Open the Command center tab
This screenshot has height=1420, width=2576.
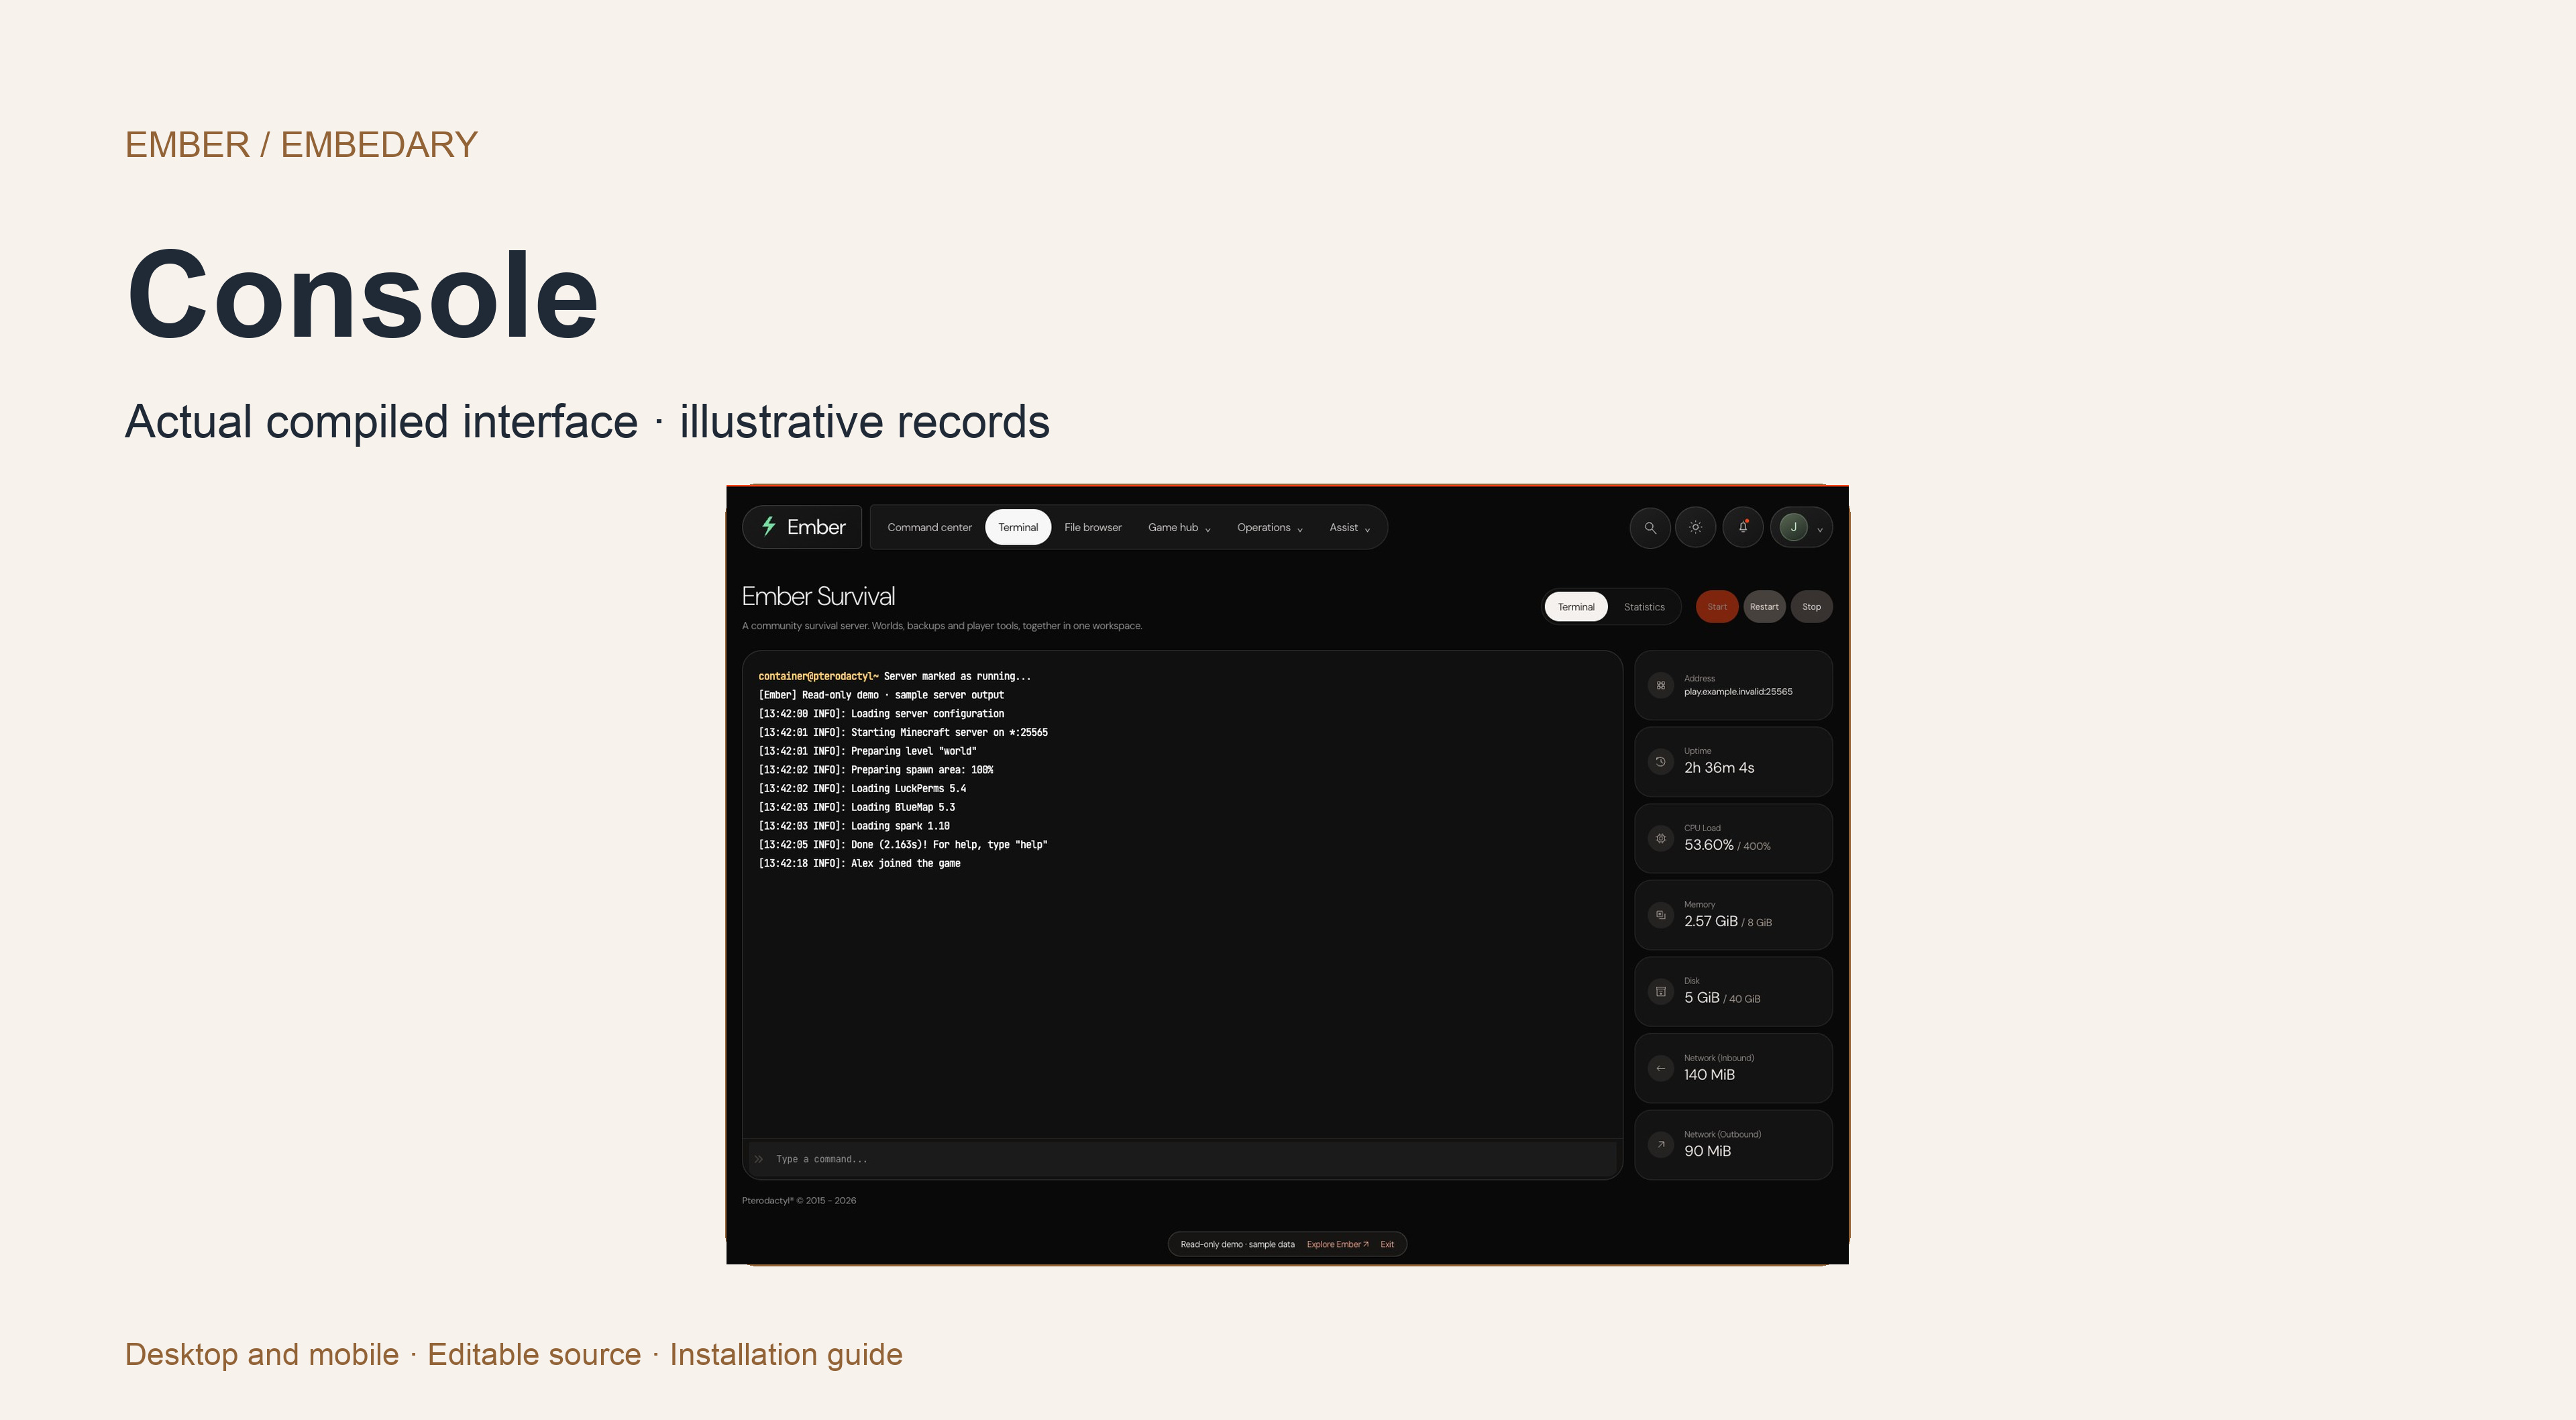point(929,527)
